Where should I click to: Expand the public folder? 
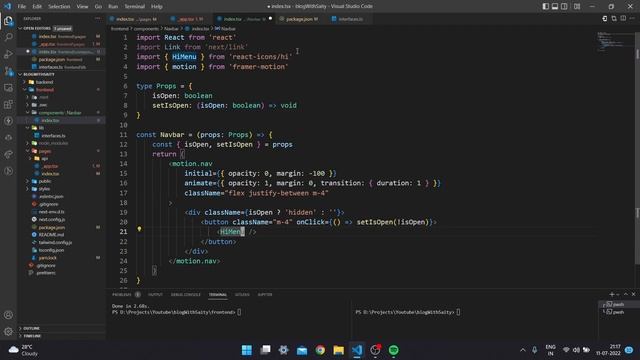pyautogui.click(x=44, y=181)
